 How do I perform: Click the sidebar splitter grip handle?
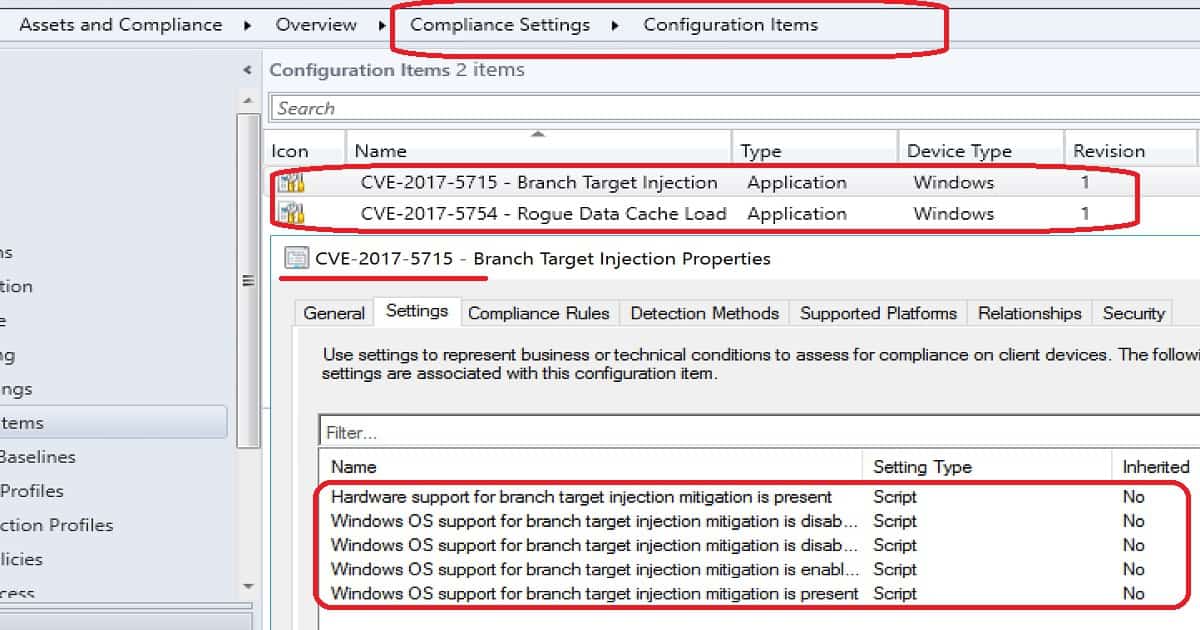pos(249,283)
